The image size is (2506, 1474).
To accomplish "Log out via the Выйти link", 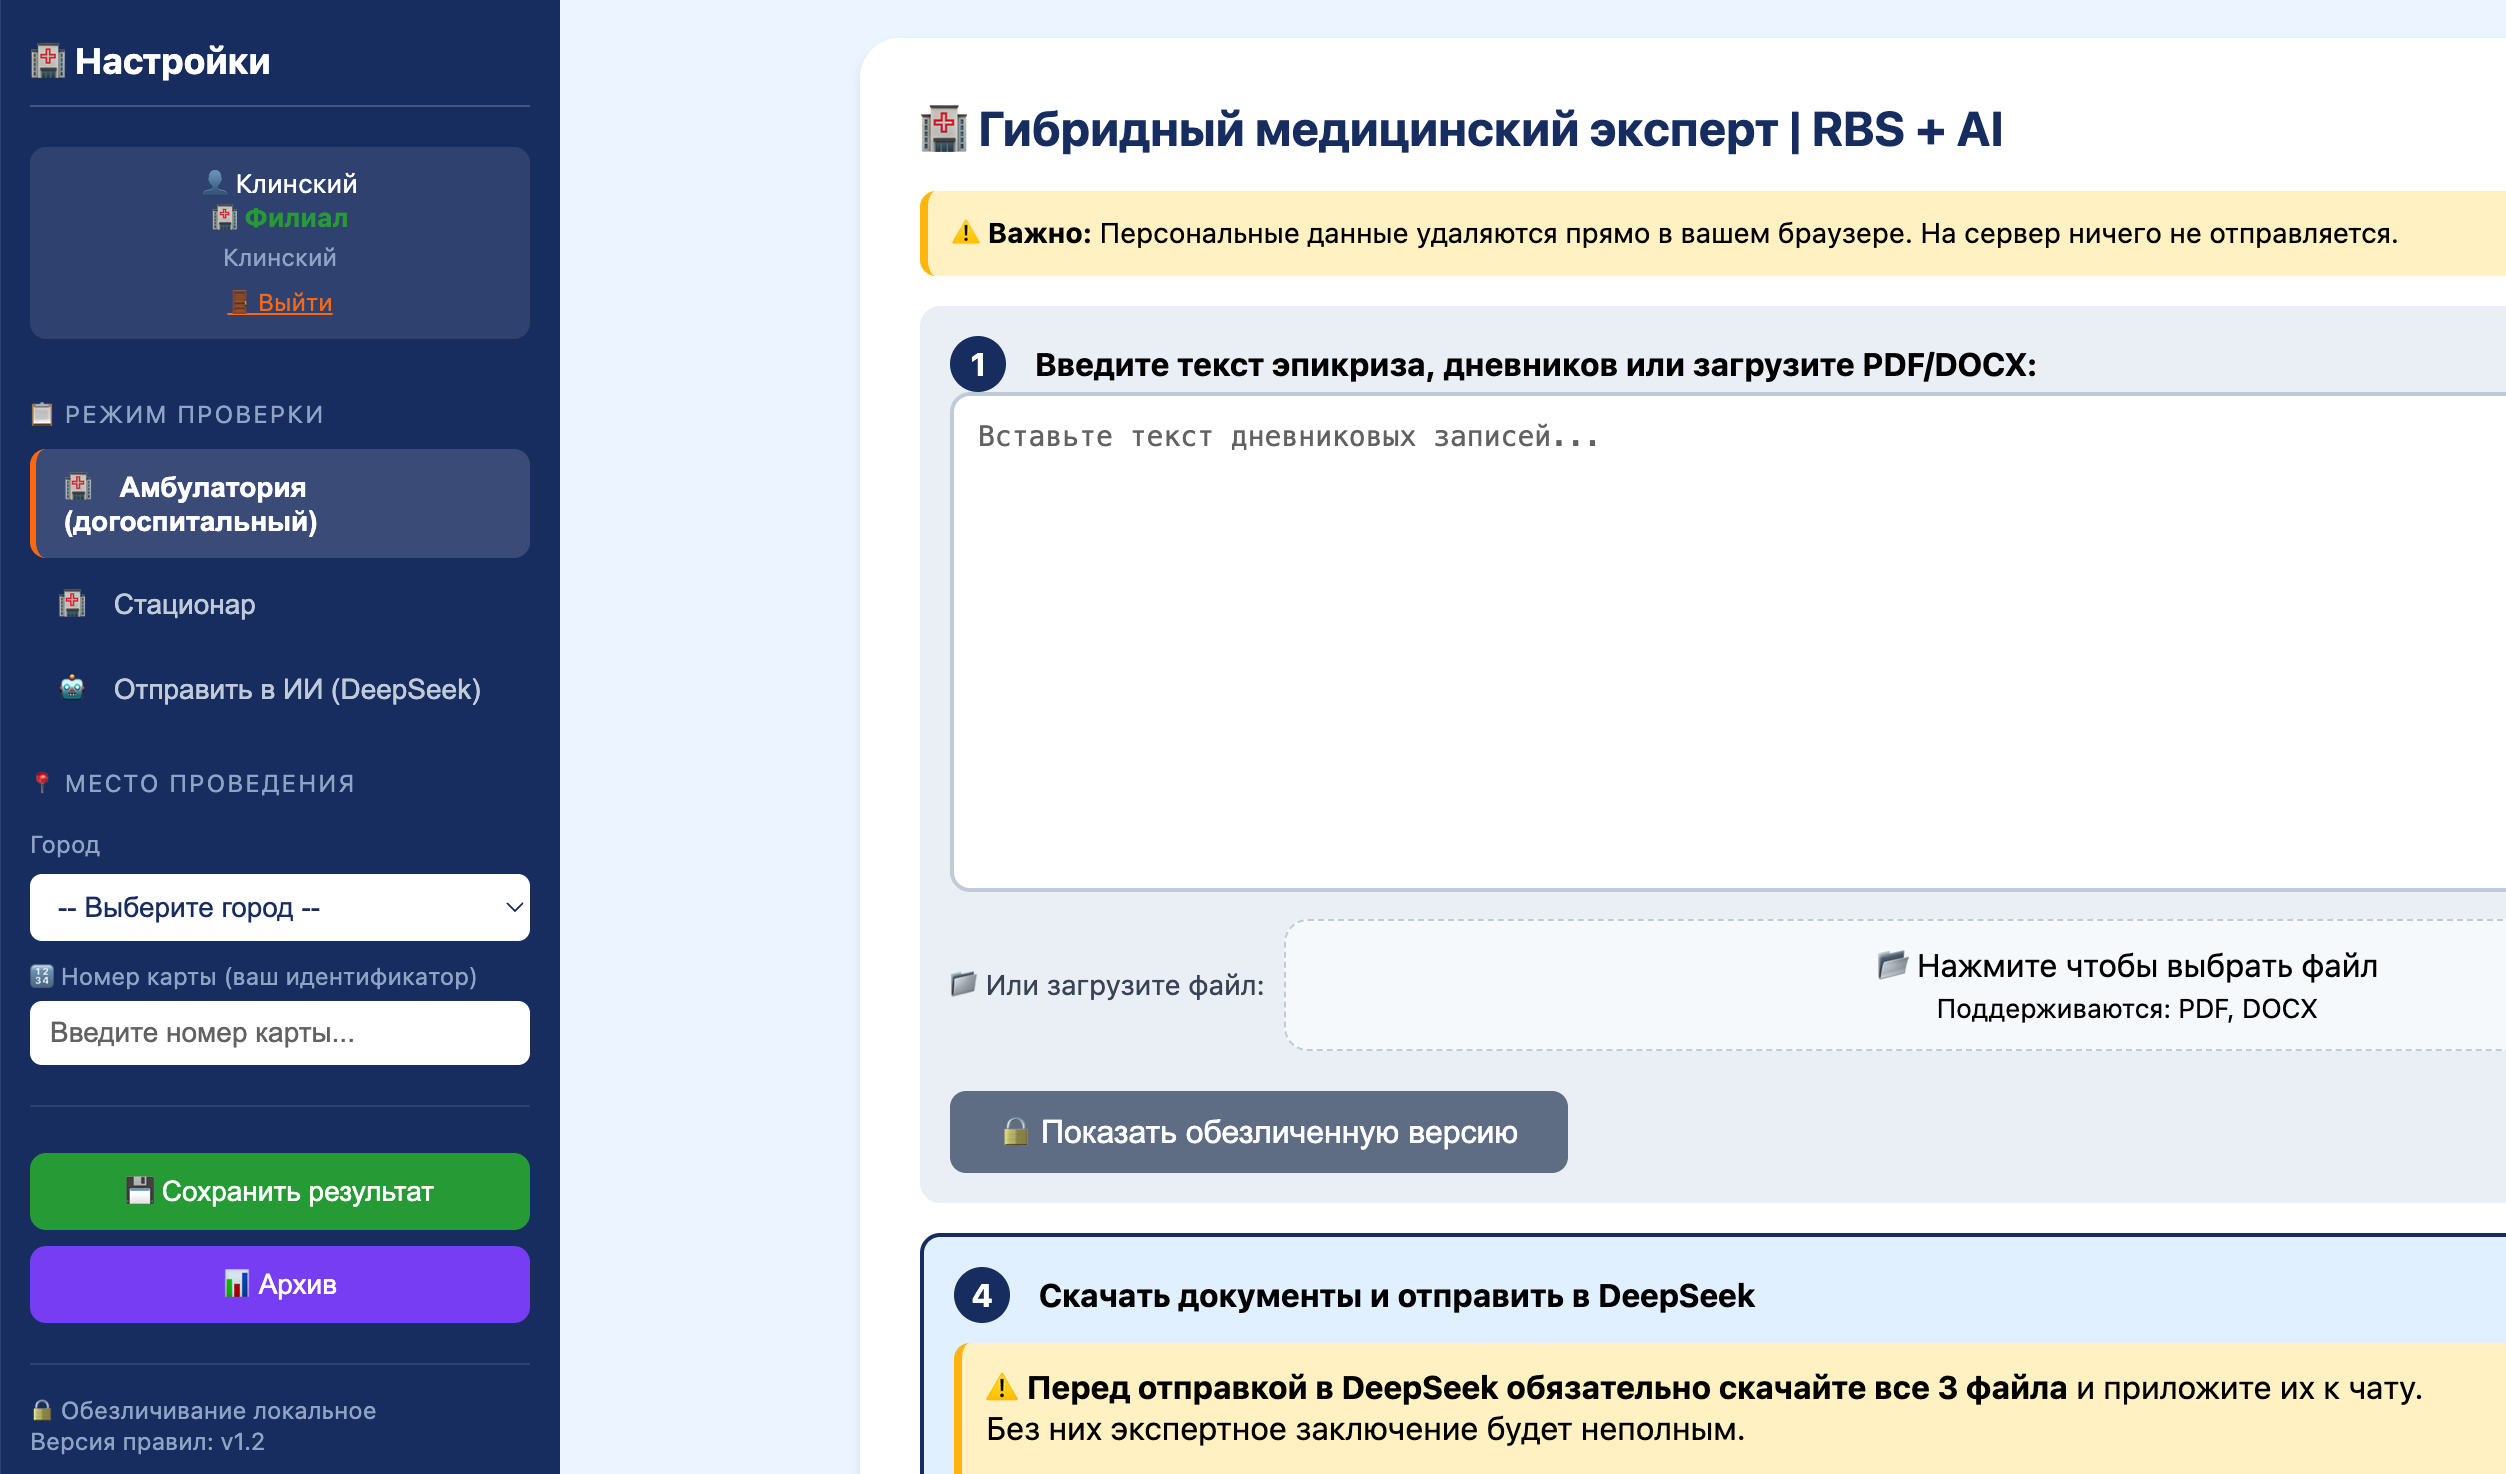I will pos(280,302).
